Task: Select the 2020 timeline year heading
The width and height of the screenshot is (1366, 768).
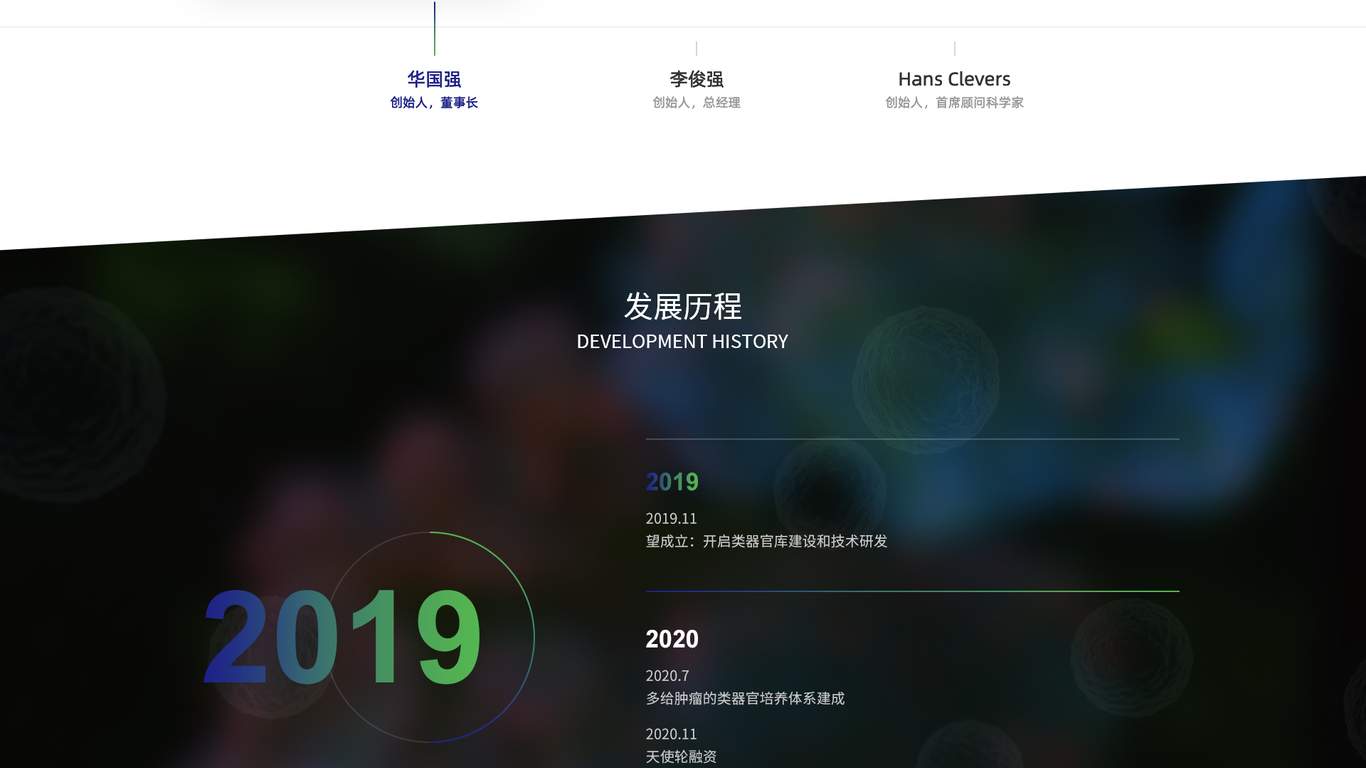Action: coord(672,639)
